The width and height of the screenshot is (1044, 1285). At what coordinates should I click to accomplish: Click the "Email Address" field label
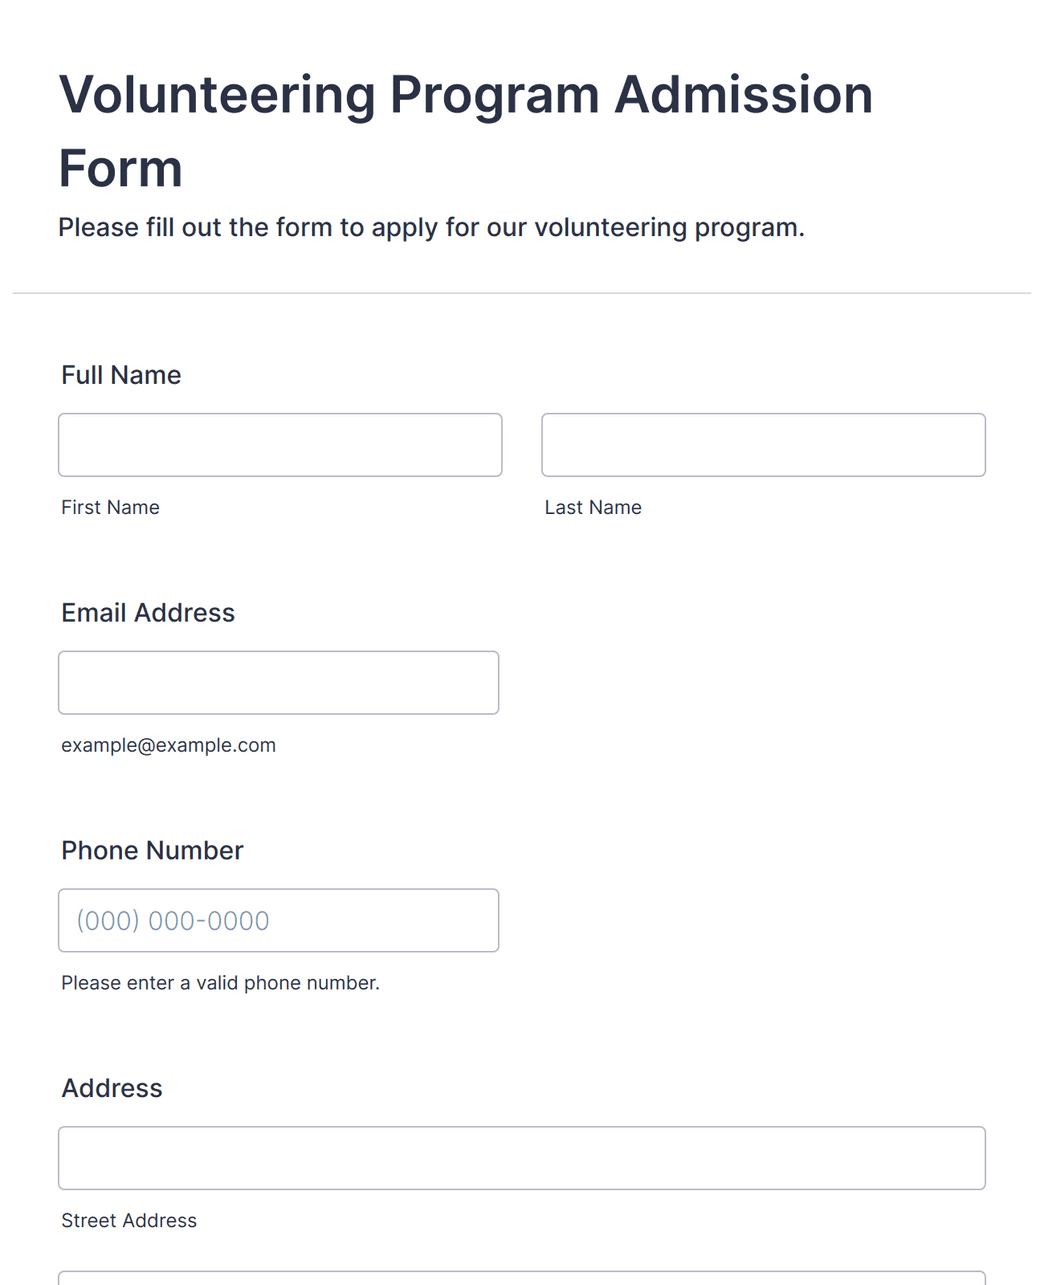pos(148,613)
